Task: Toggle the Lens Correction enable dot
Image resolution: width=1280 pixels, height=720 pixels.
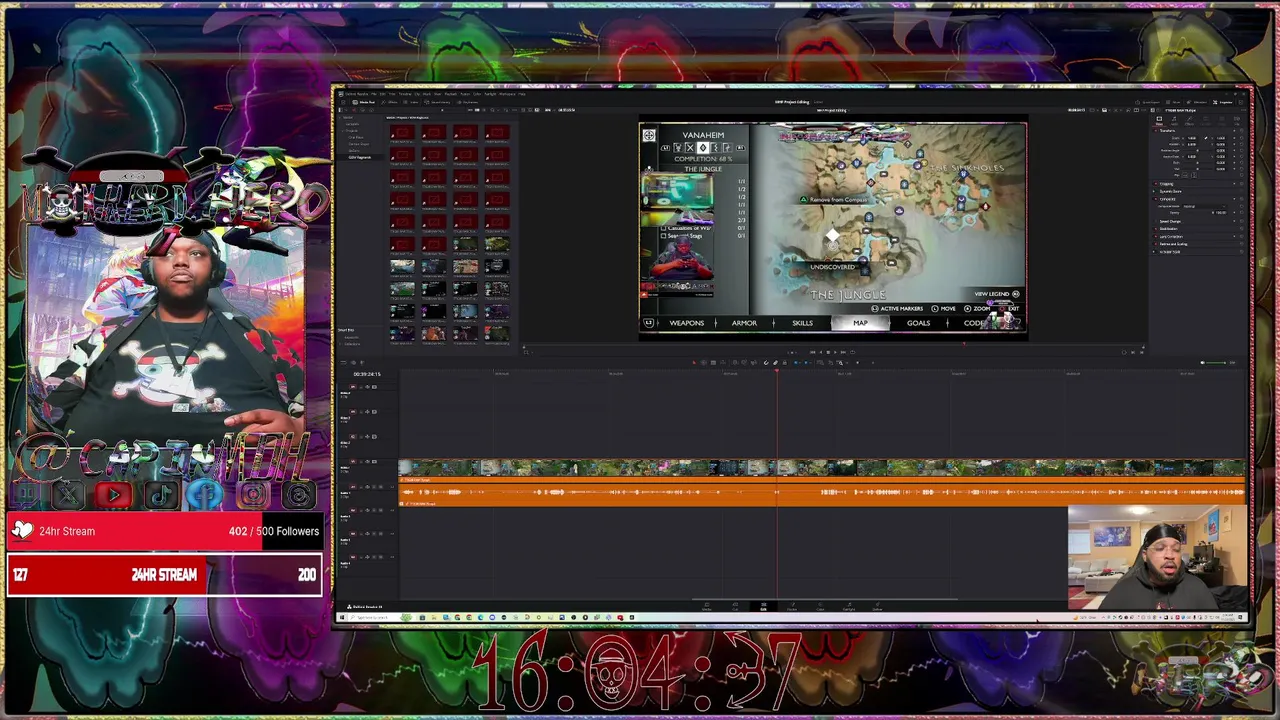Action: 1156,236
